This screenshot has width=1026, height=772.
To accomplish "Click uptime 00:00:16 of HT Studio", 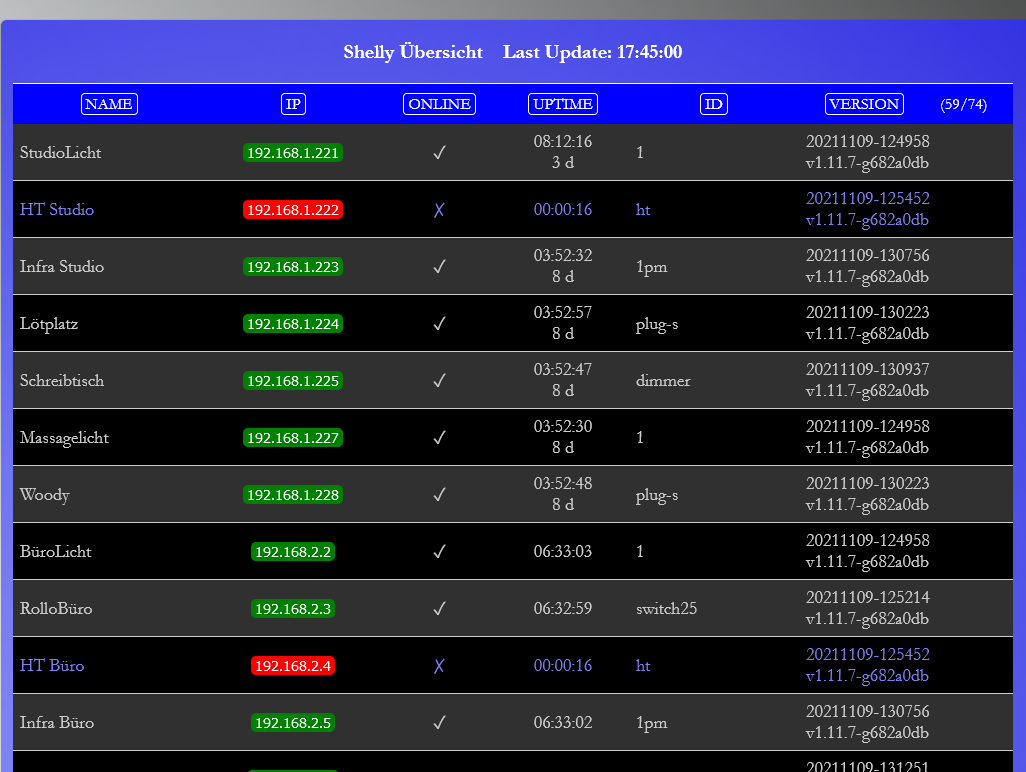I will 563,209.
